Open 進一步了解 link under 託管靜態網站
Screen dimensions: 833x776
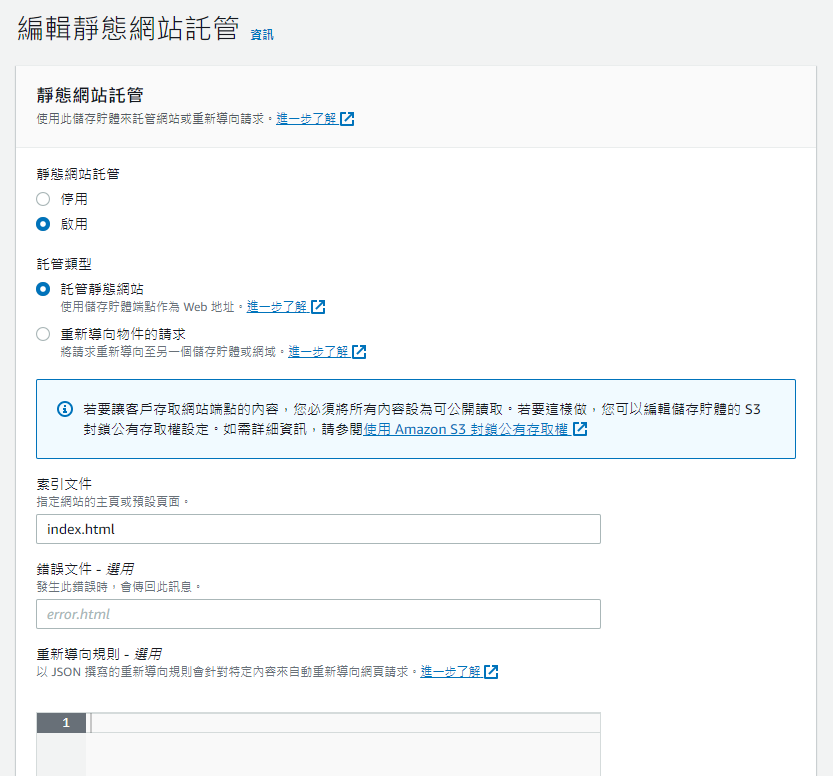click(277, 306)
